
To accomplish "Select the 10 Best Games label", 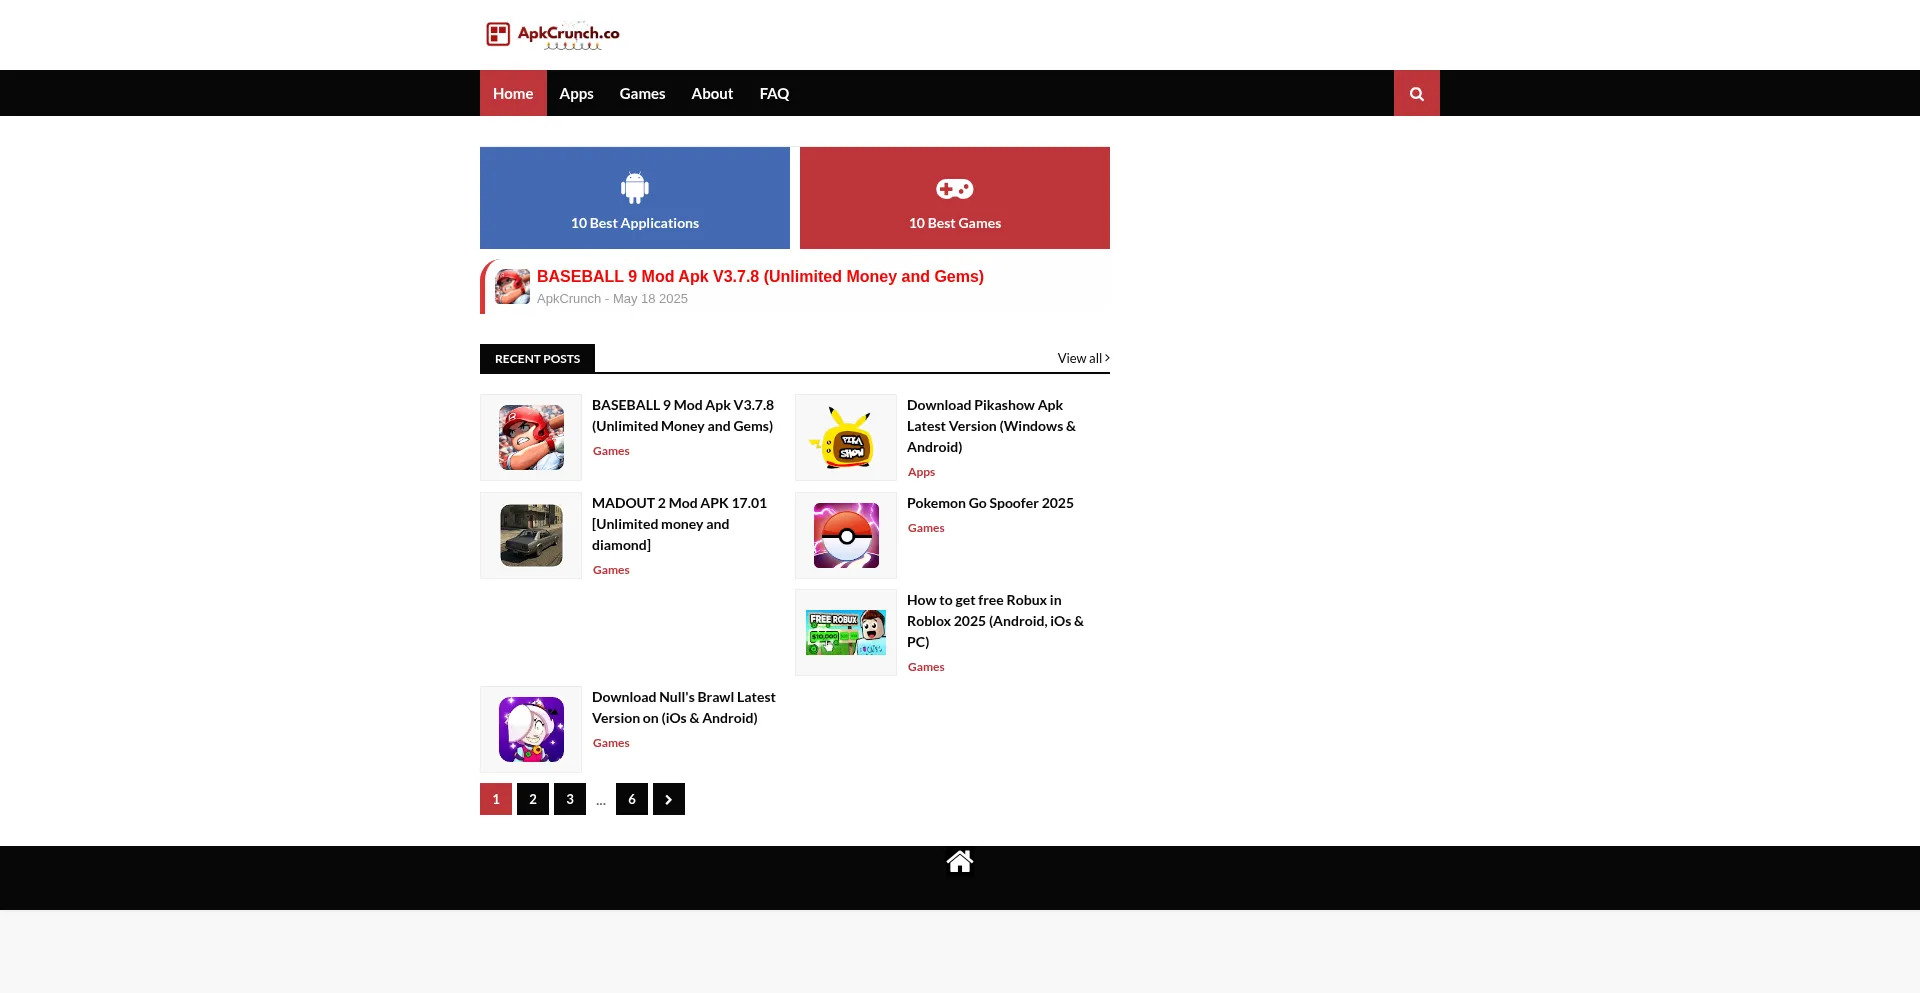I will coord(955,223).
